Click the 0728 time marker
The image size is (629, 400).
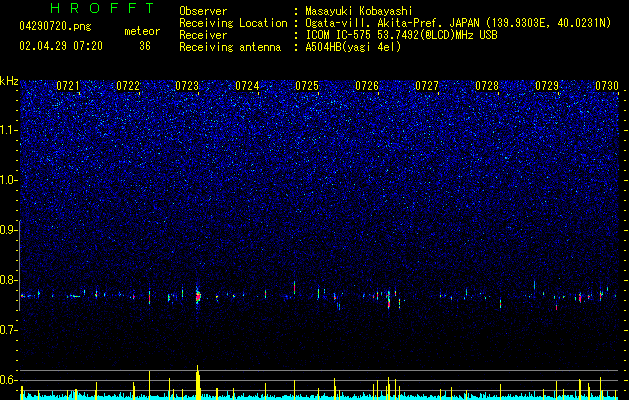[x=487, y=86]
